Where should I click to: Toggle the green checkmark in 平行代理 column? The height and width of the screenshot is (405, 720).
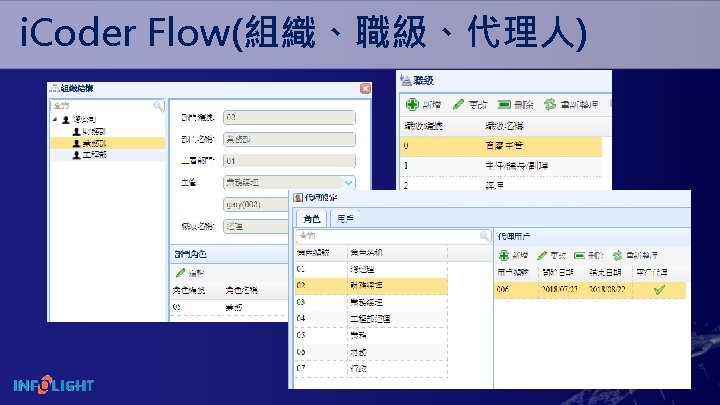tap(659, 290)
